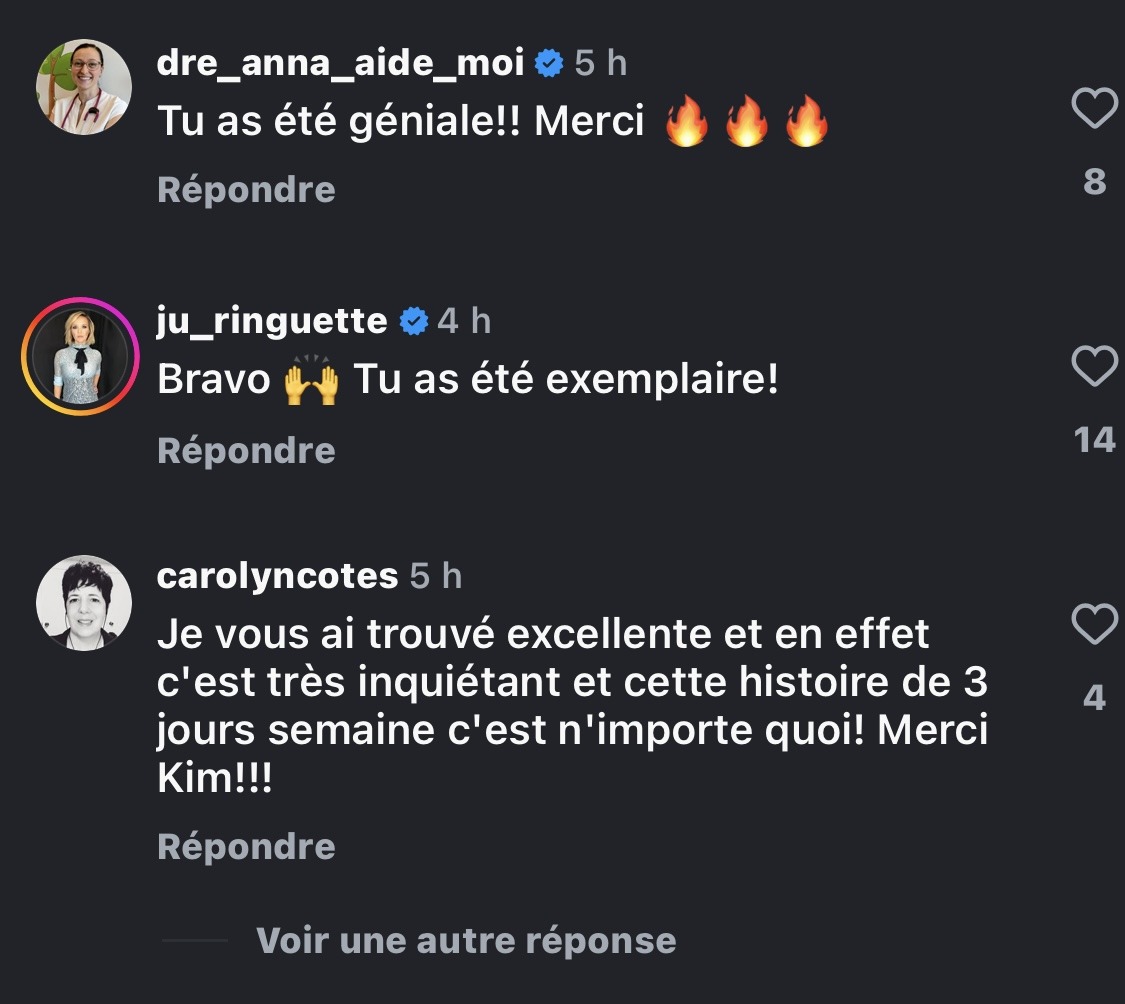Image resolution: width=1125 pixels, height=1004 pixels.
Task: Click the "5 h" timestamp beside dre_anna_aide_moi
Action: [601, 64]
